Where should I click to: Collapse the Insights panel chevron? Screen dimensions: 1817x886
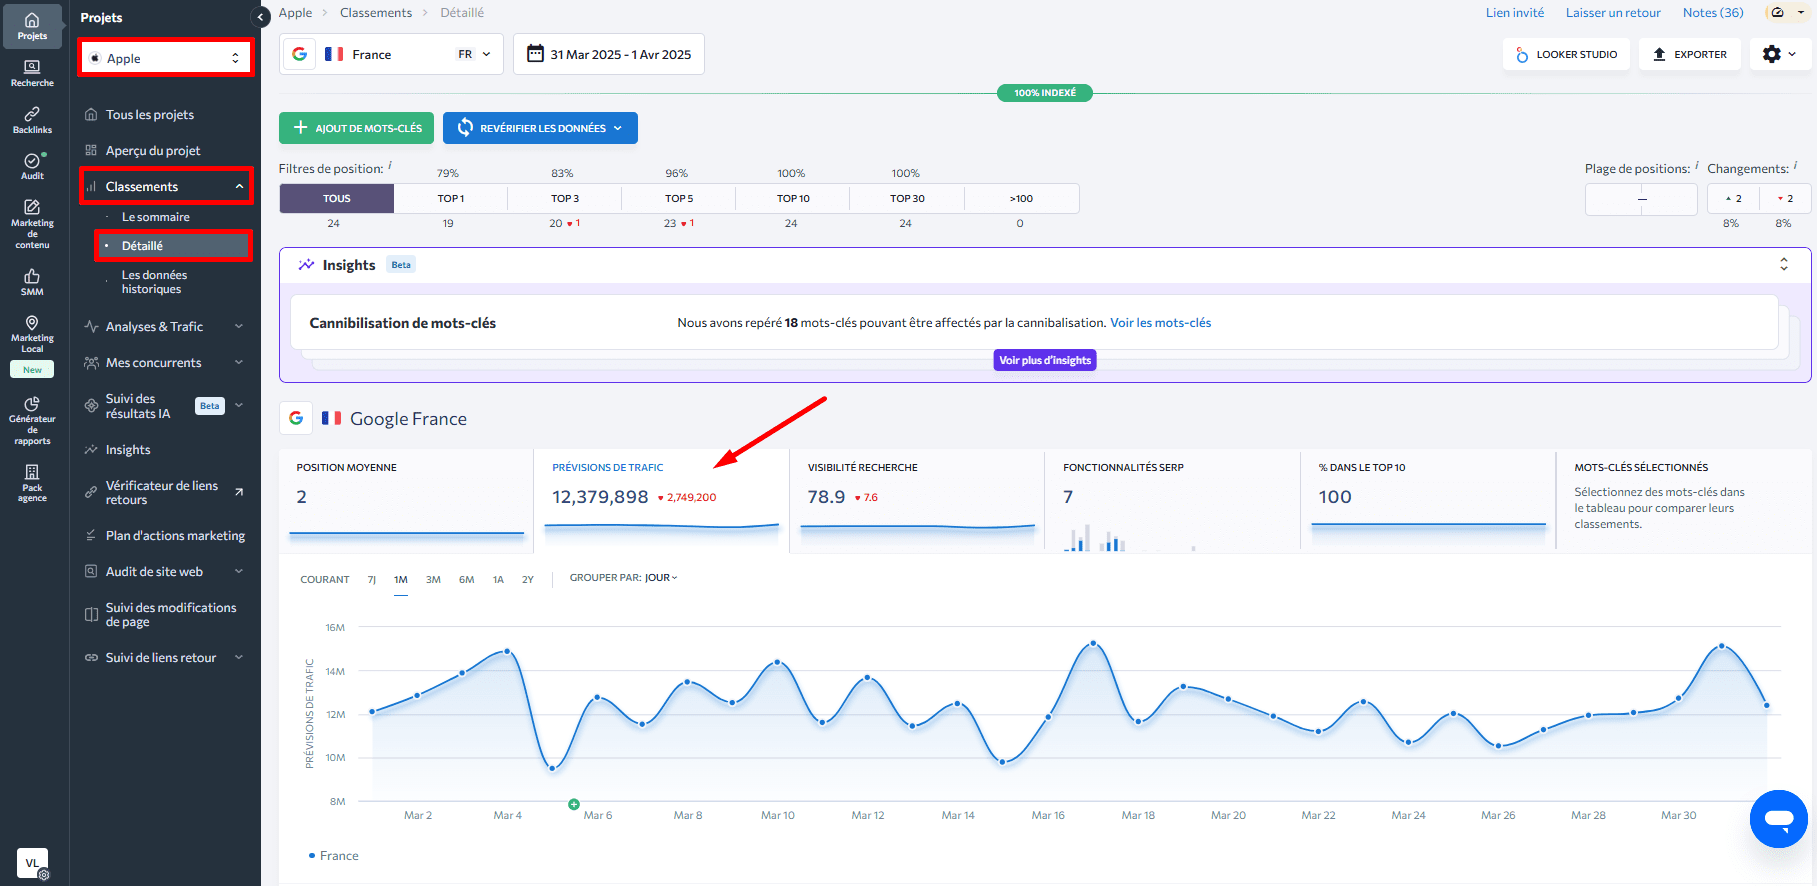[1783, 264]
